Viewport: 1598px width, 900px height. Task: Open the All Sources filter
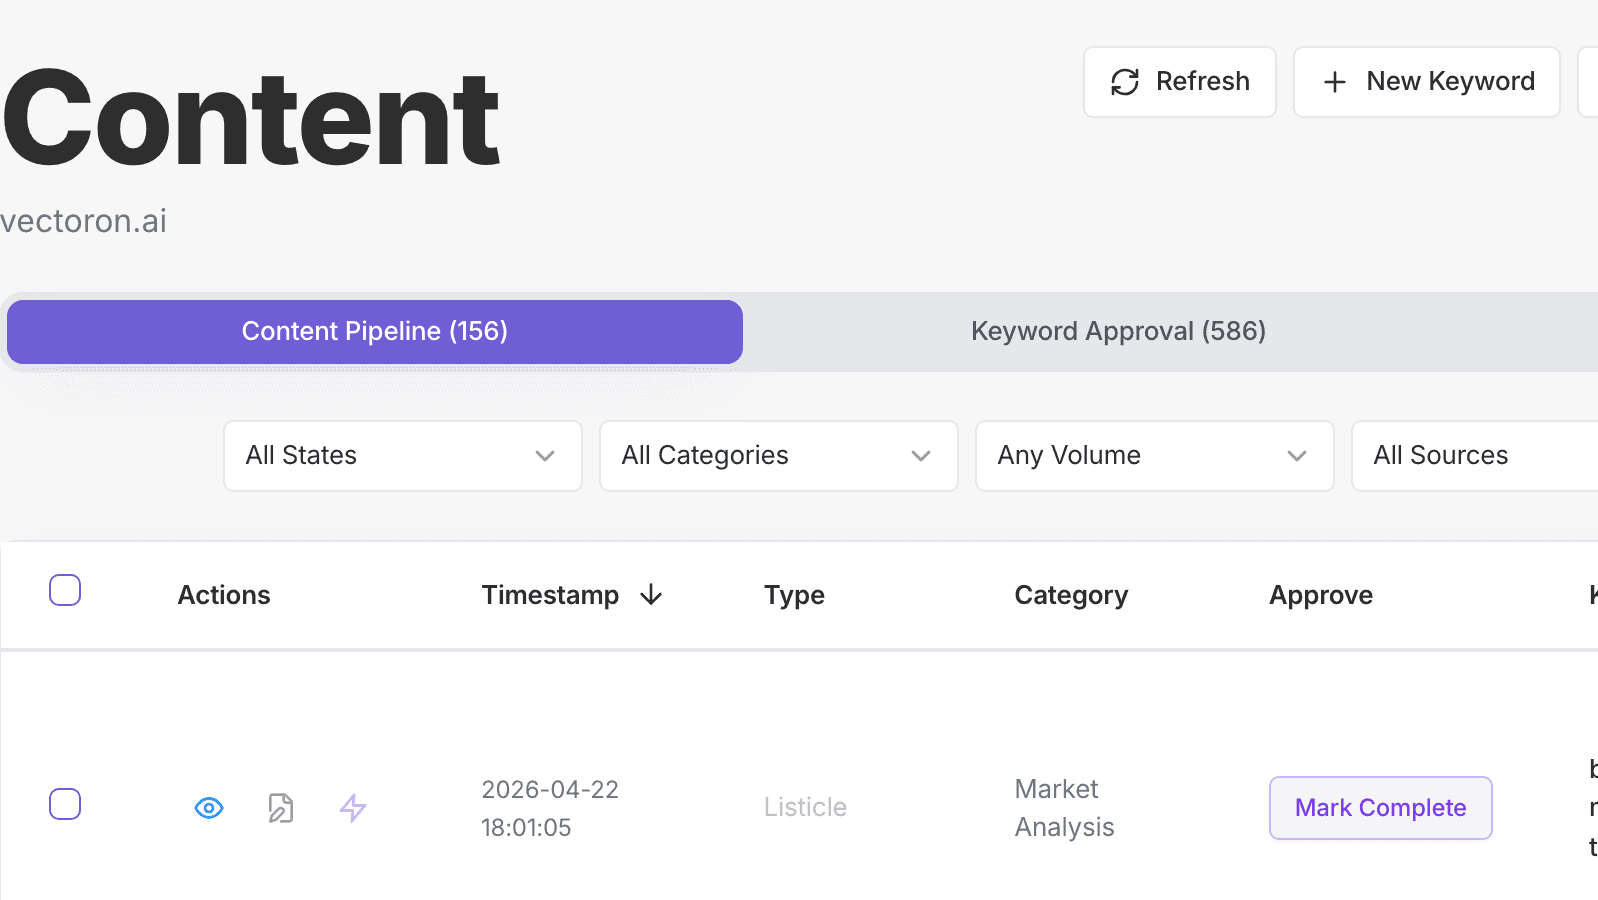(1475, 456)
